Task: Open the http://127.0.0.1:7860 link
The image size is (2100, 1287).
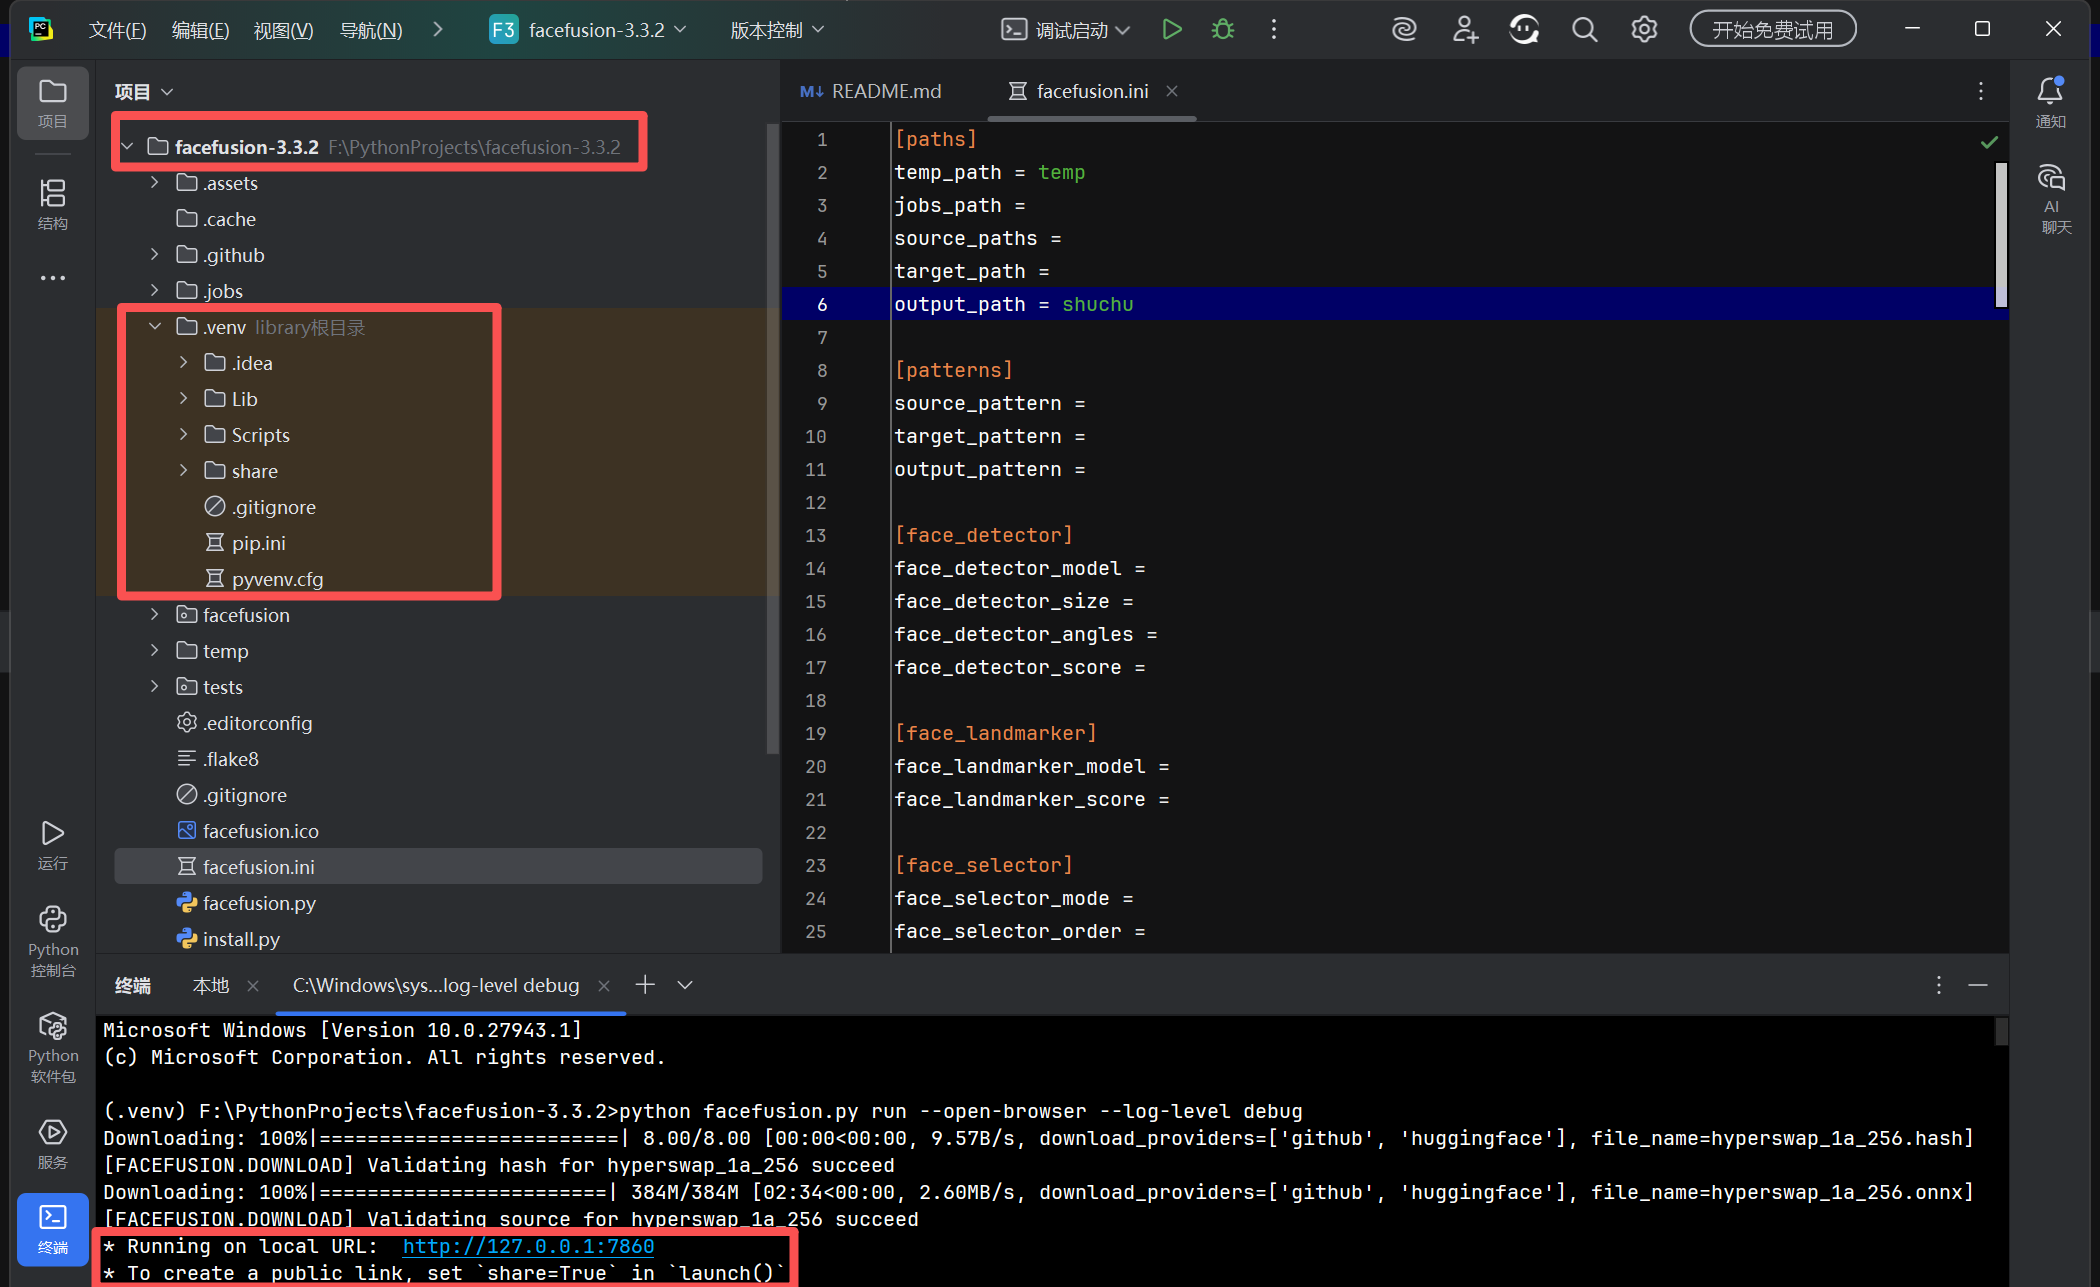Action: [x=528, y=1246]
